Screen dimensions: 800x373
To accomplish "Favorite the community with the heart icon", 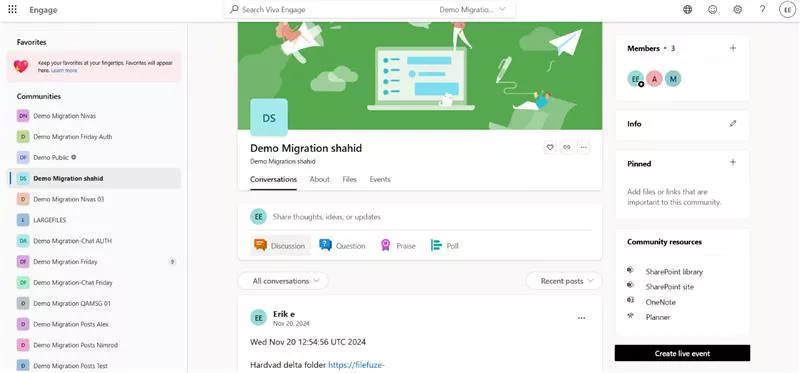I will point(550,147).
